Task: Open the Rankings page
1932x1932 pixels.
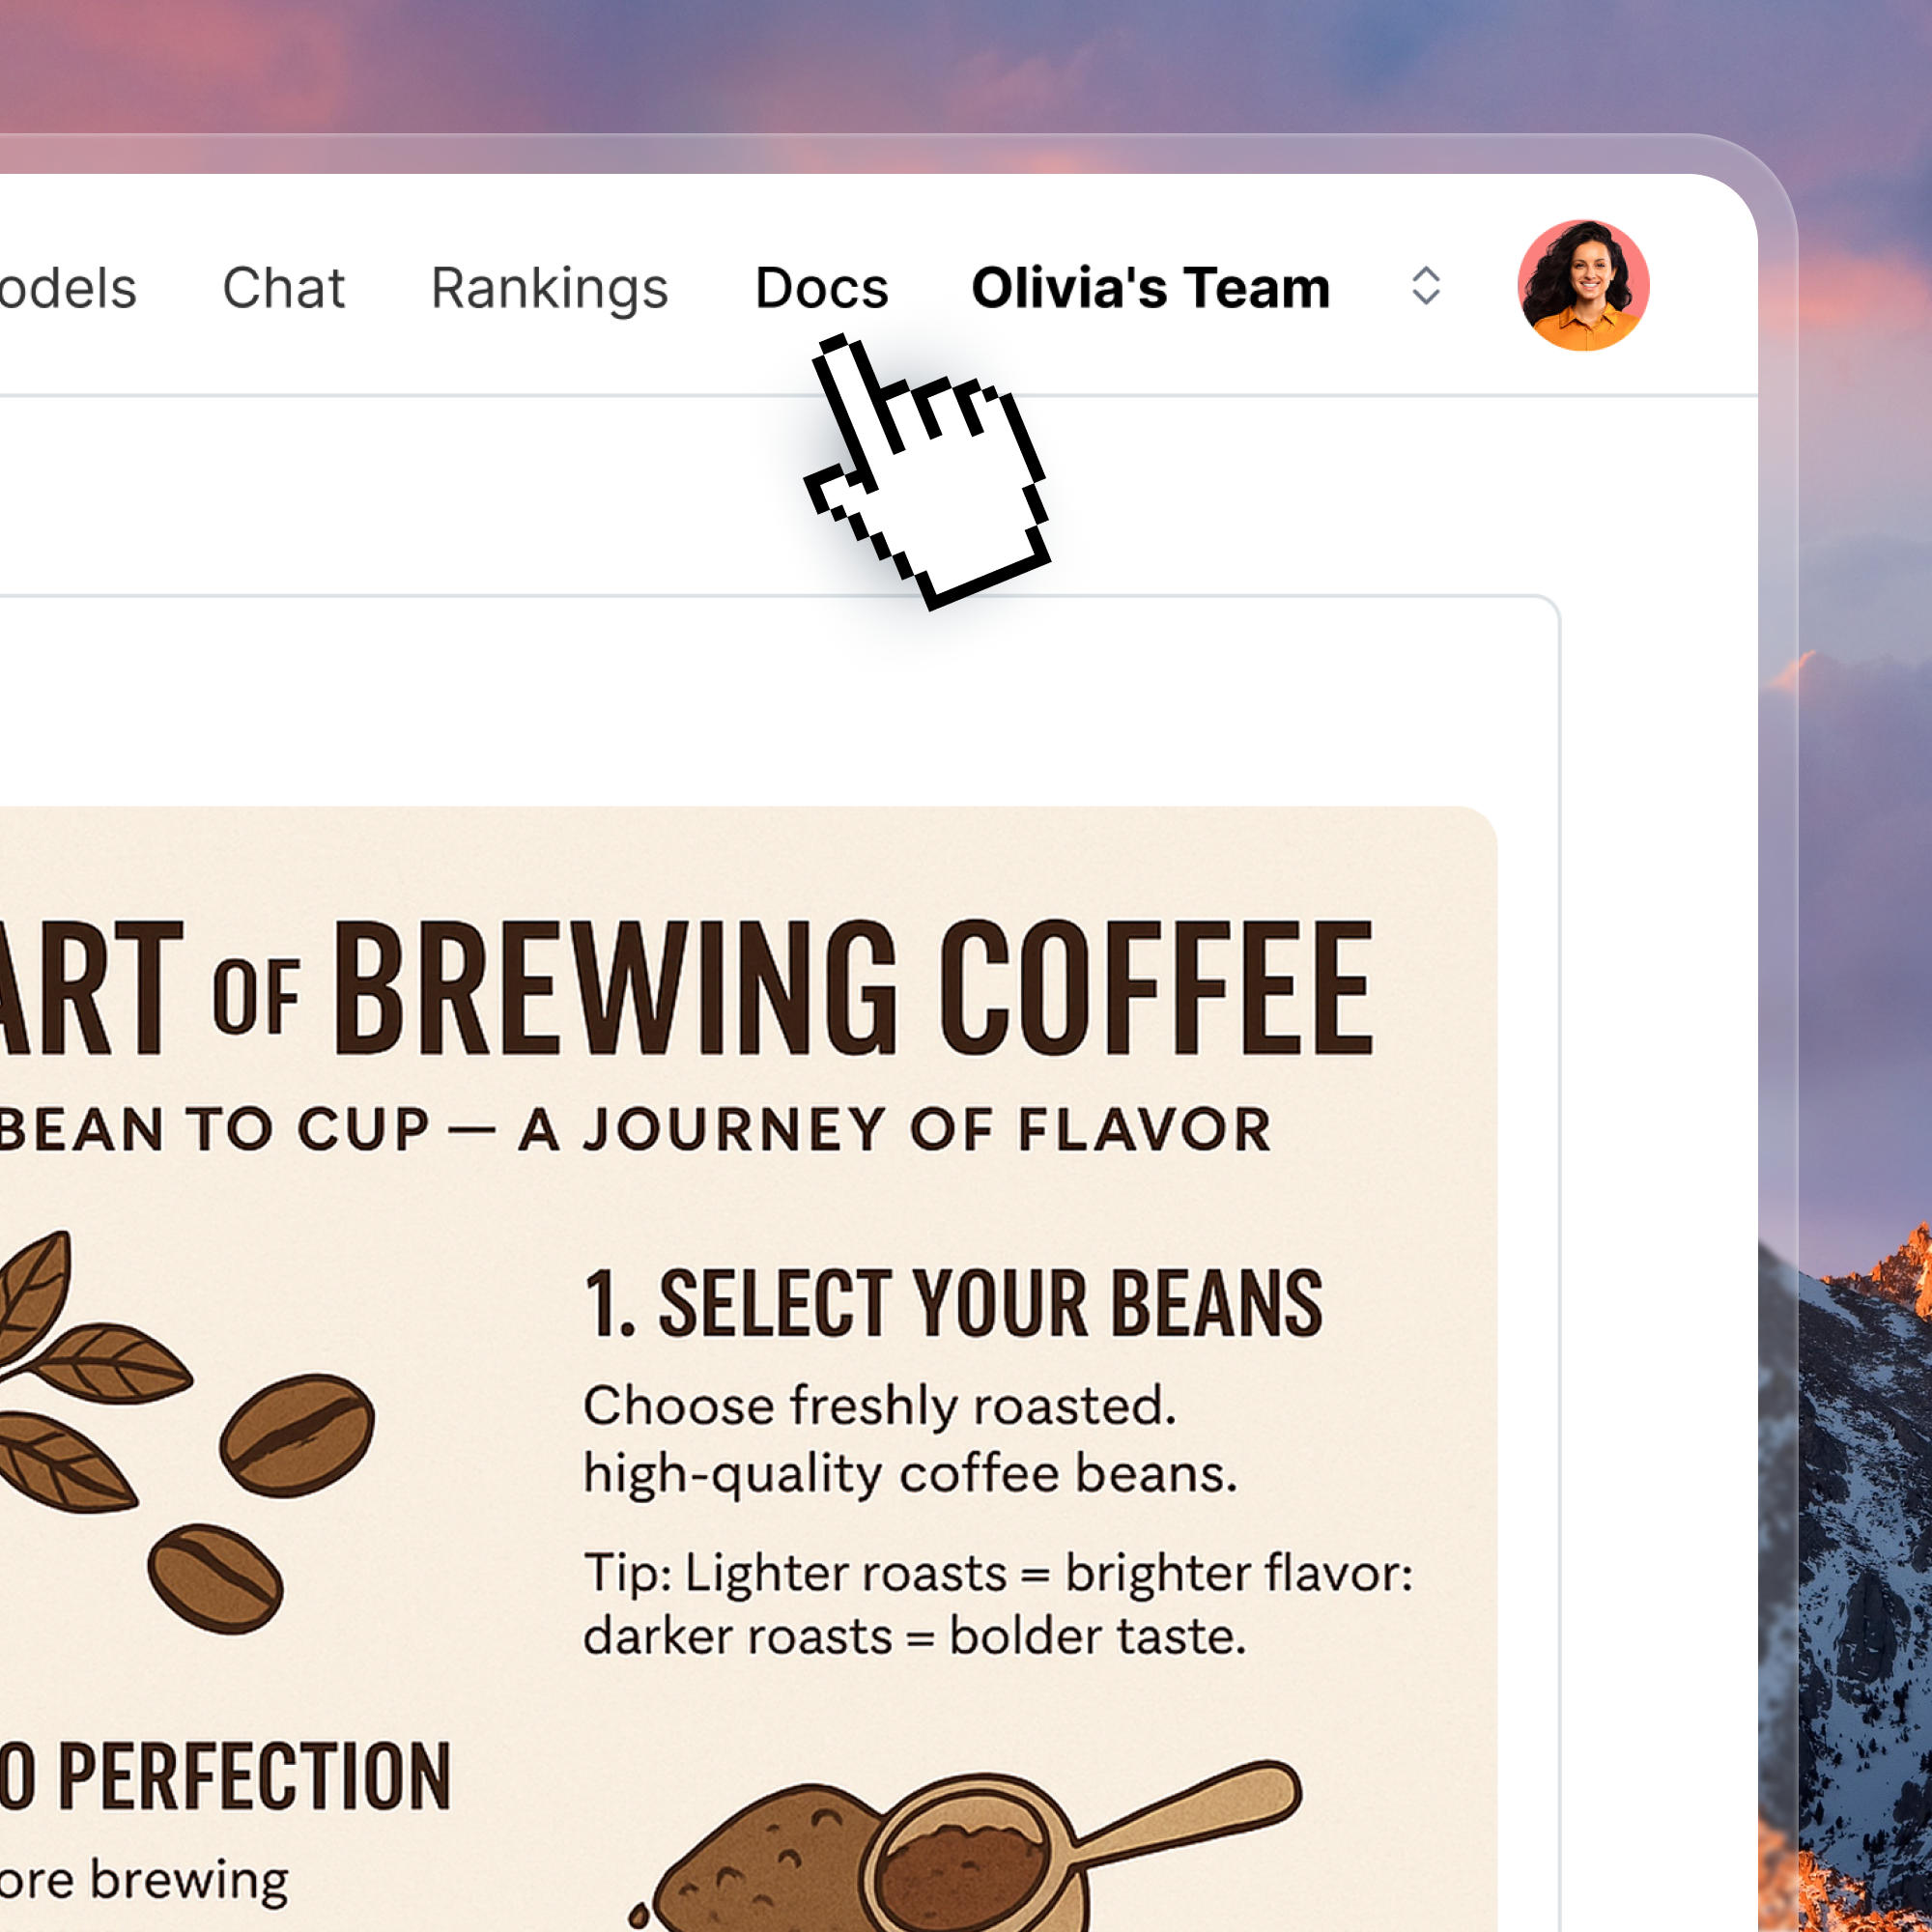Action: coord(549,290)
